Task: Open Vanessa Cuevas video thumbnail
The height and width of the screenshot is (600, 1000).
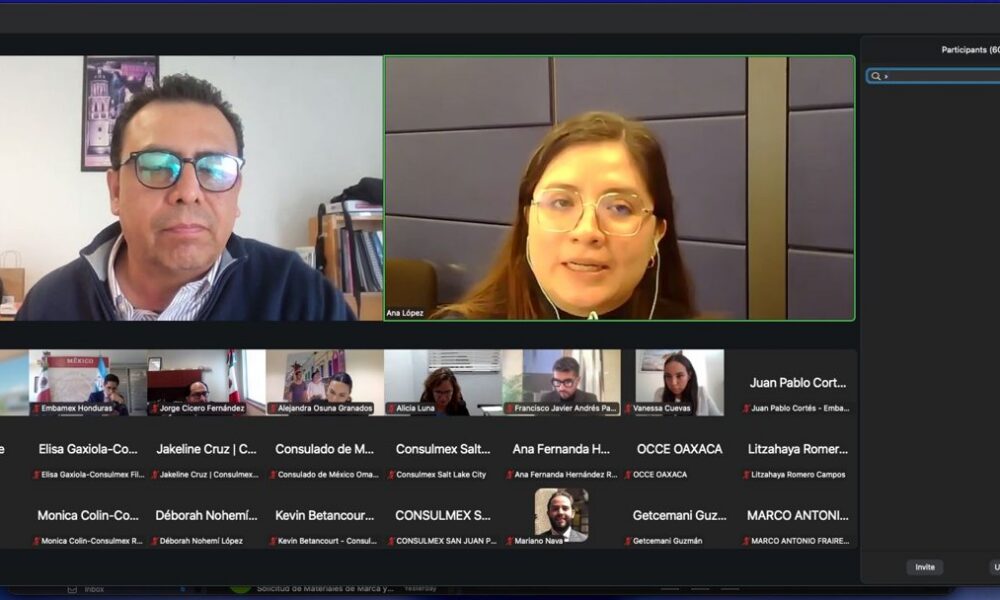Action: pos(680,383)
